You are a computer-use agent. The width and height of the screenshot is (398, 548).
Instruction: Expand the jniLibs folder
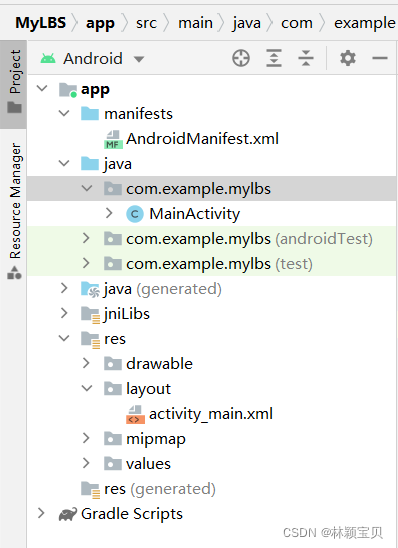(x=64, y=313)
